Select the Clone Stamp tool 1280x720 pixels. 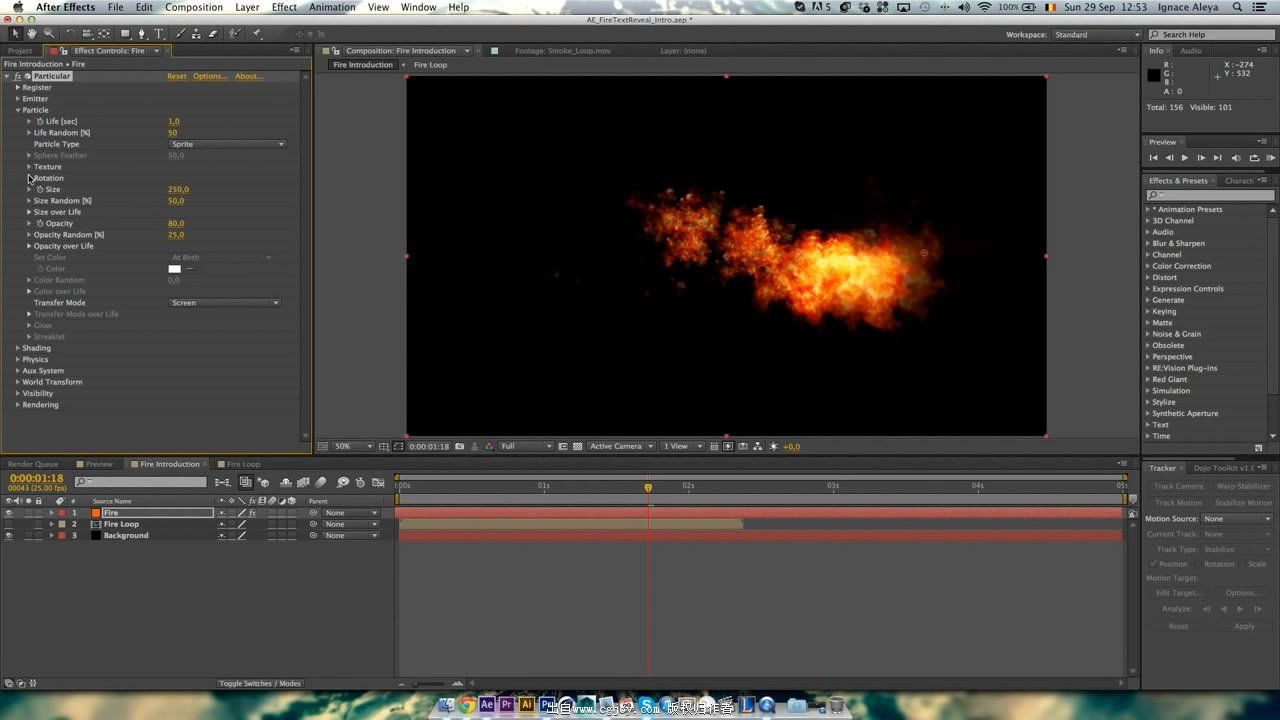pyautogui.click(x=196, y=34)
